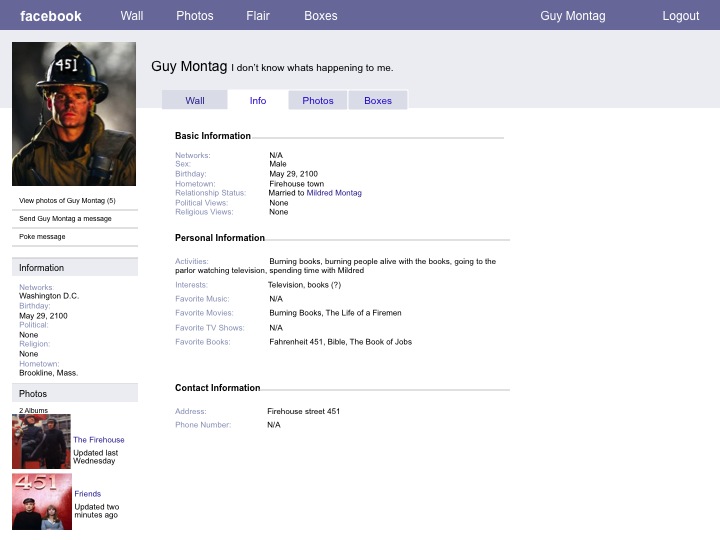Image resolution: width=720 pixels, height=540 pixels.
Task: Open Boxes in the top navigation bar
Action: coord(321,16)
